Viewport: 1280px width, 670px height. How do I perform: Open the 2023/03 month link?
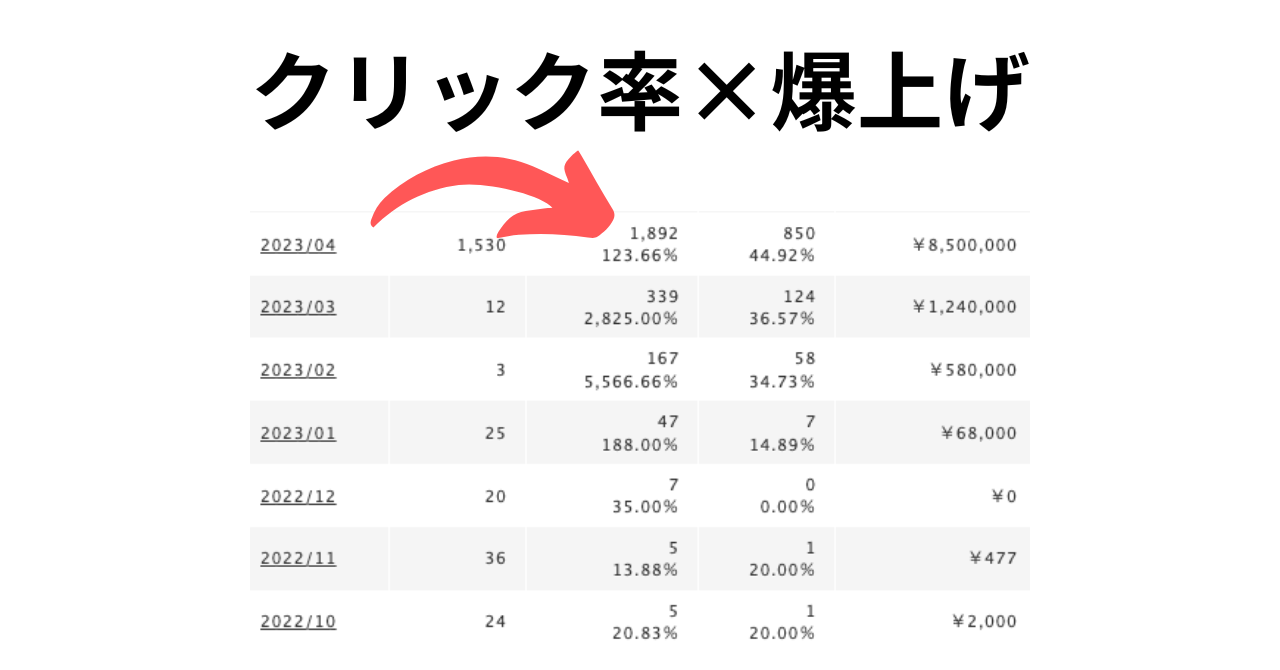(x=298, y=307)
